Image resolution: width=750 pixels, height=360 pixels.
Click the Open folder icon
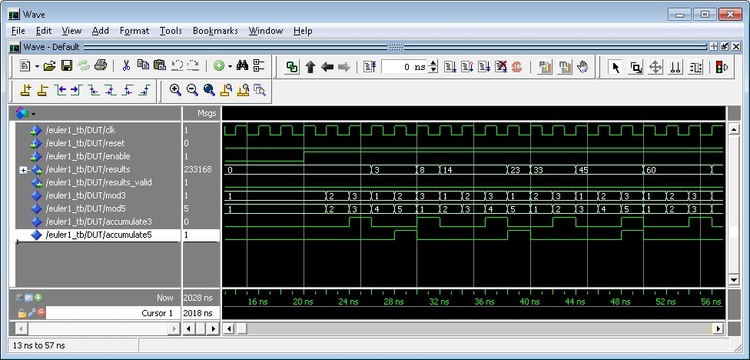tap(50, 66)
